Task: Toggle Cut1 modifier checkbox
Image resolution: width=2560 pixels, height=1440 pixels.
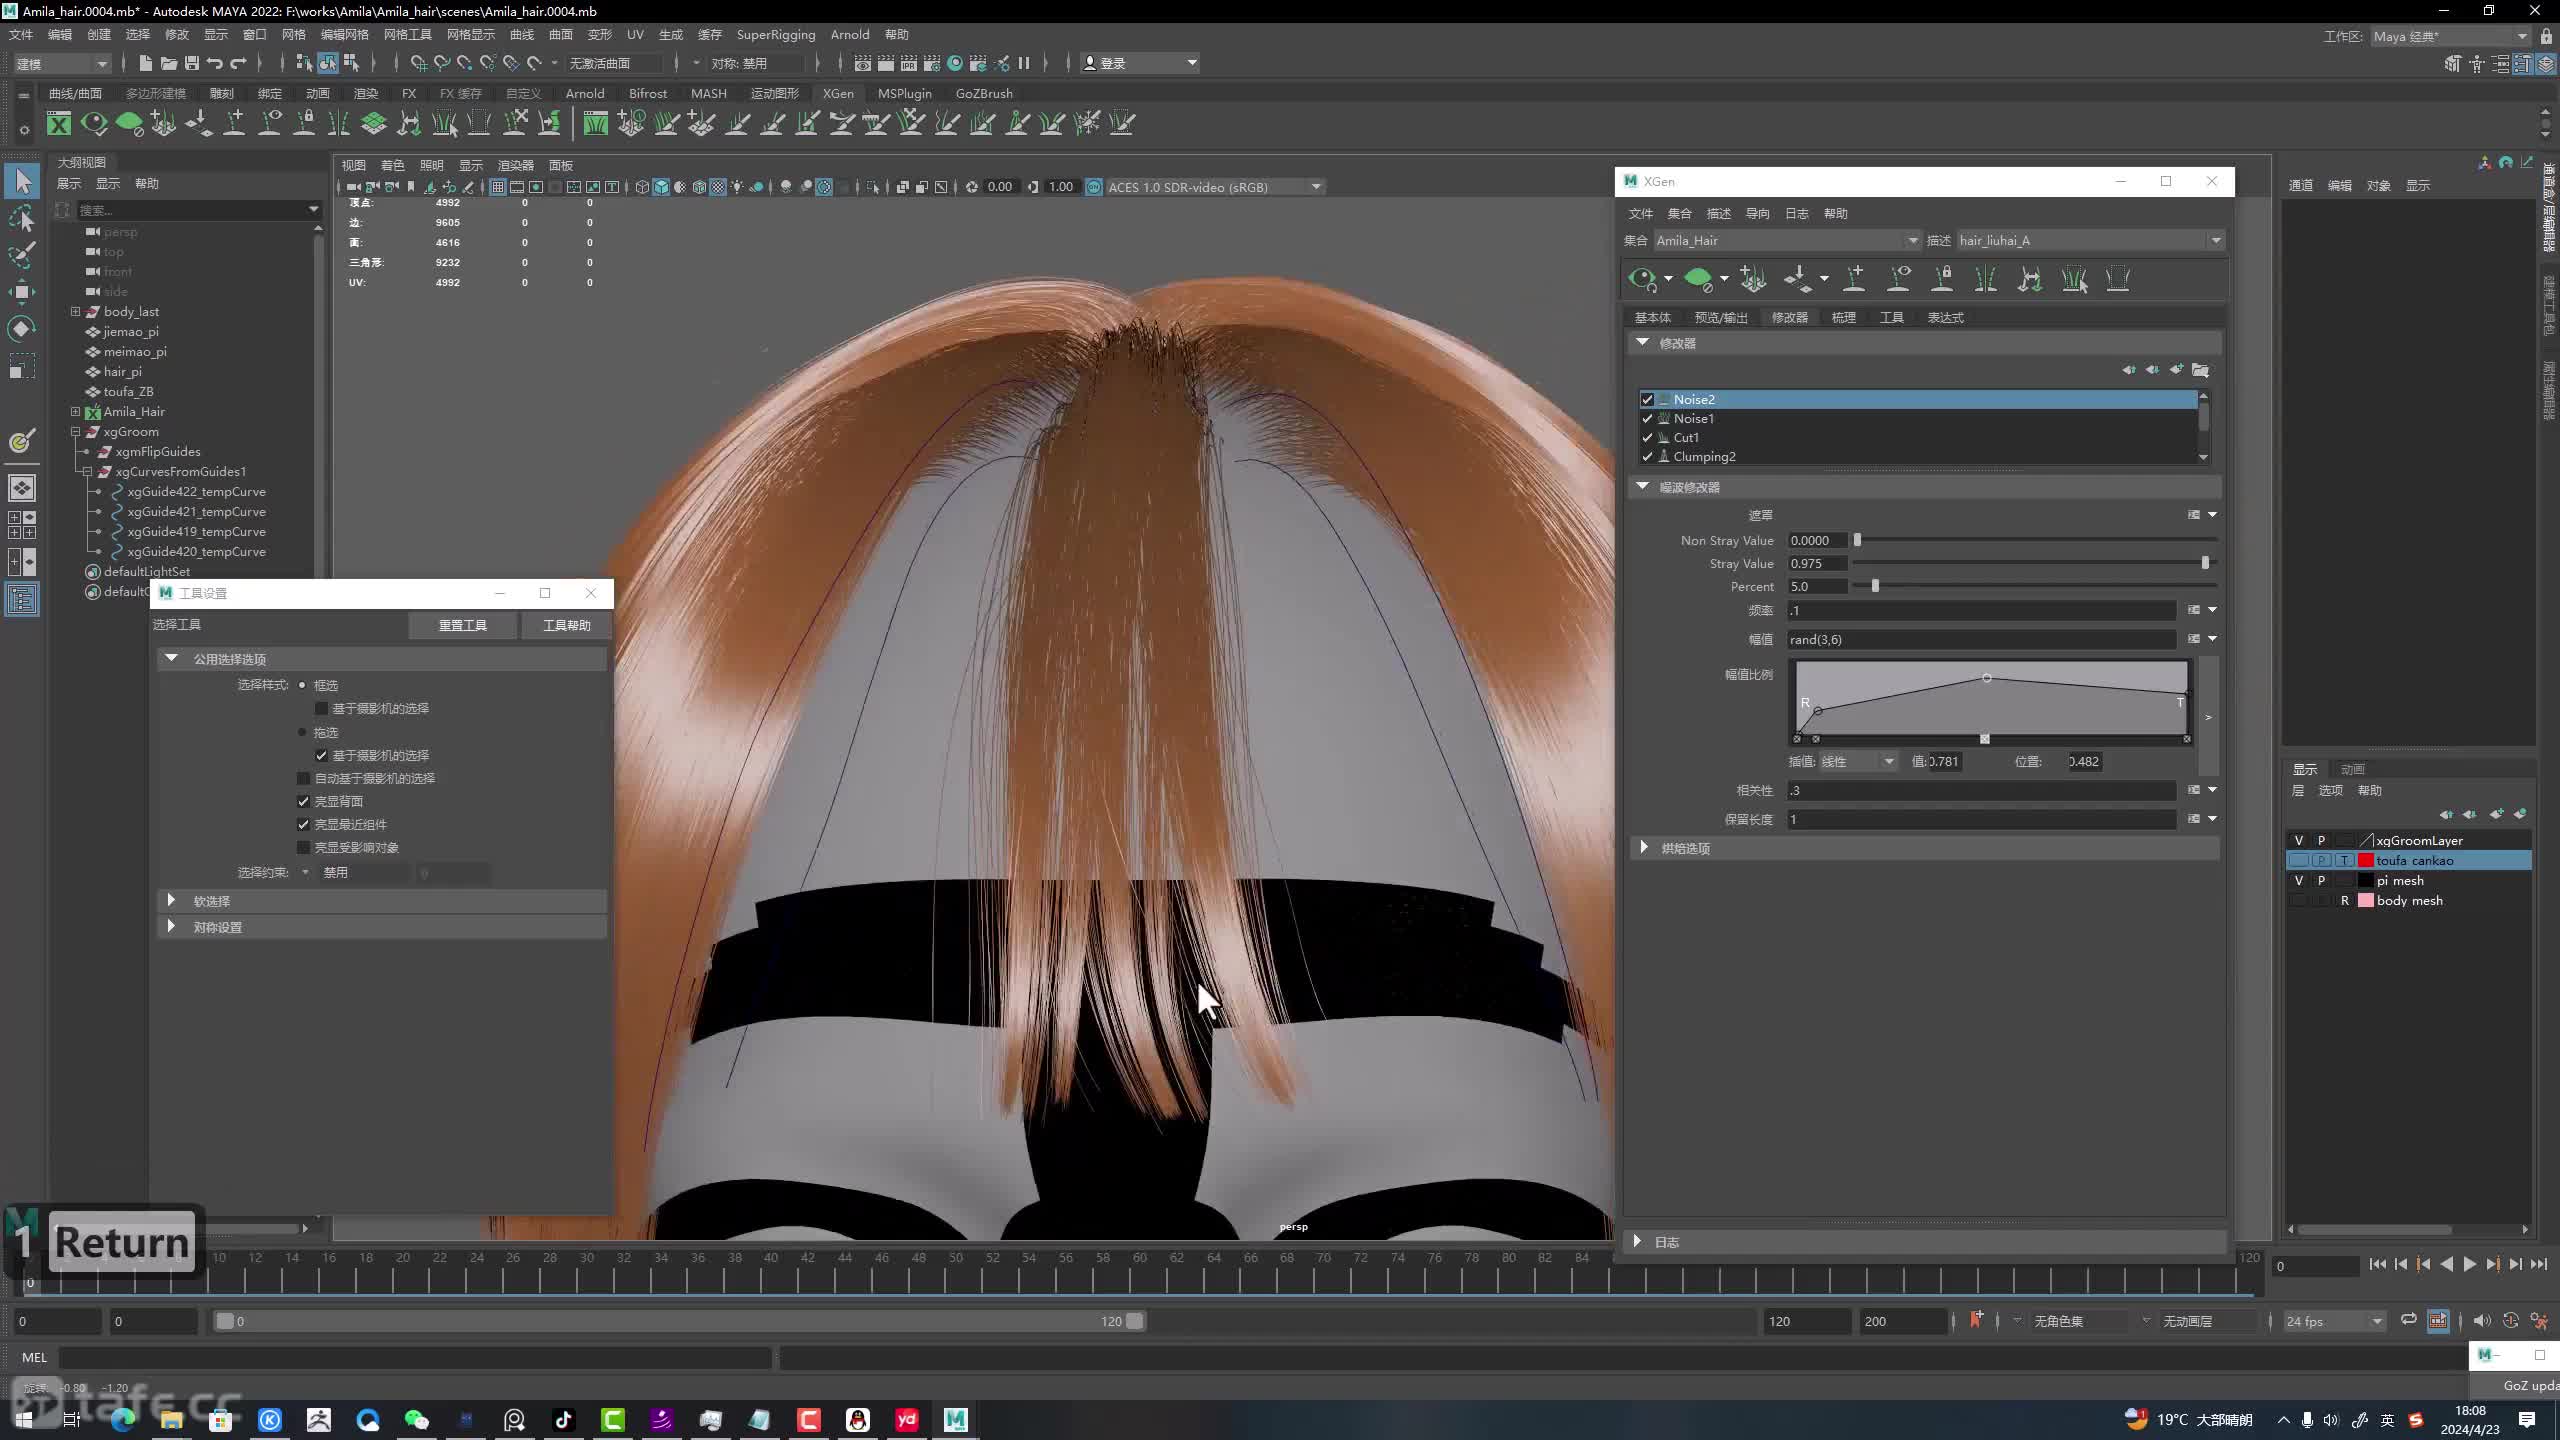Action: coord(1647,437)
